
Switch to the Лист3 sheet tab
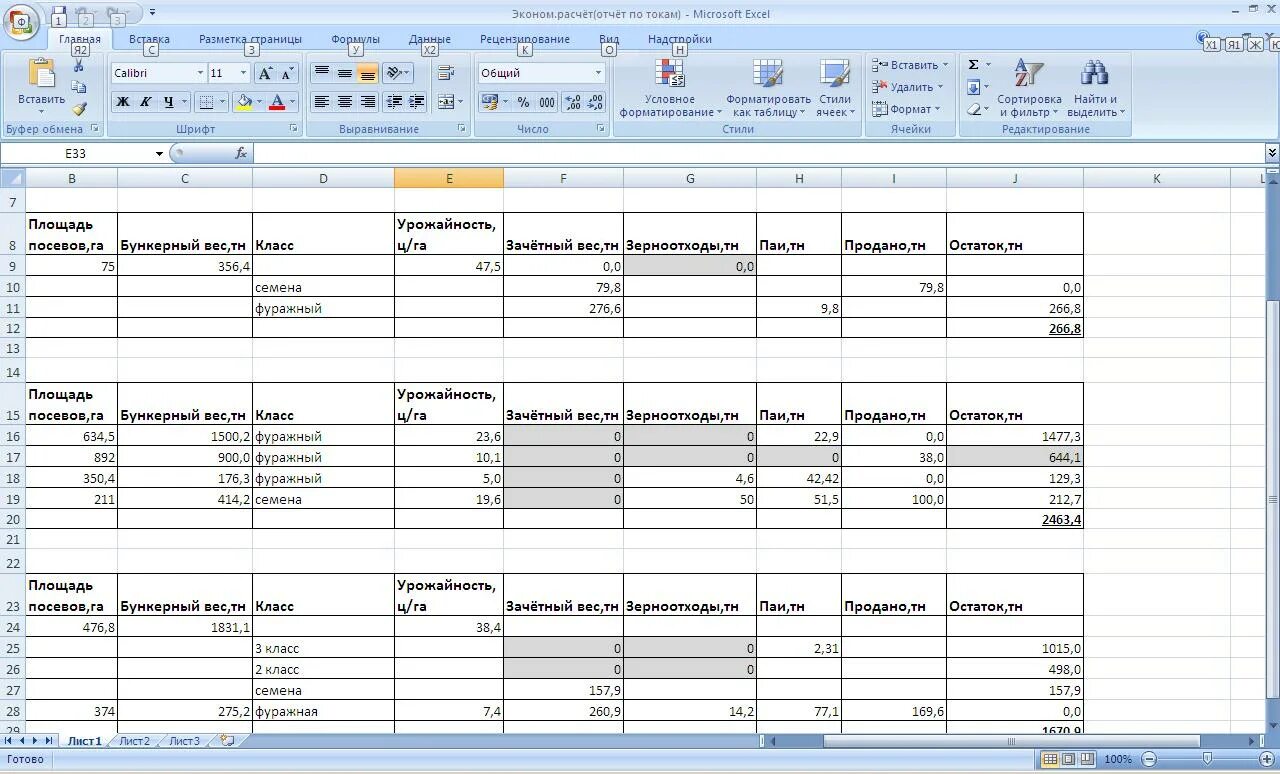coord(184,741)
